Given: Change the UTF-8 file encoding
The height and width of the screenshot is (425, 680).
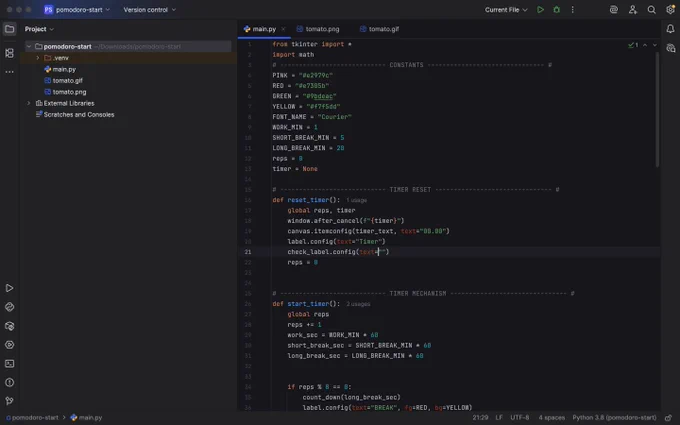Looking at the screenshot, I should click(520, 418).
